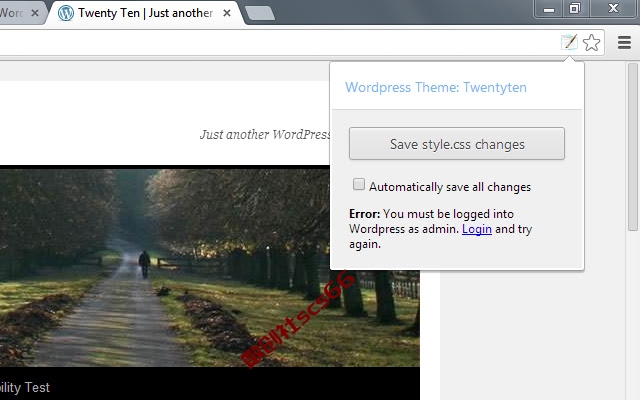Viewport: 640px width, 400px height.
Task: Switch to the Twenty Ten tab
Action: pos(145,13)
